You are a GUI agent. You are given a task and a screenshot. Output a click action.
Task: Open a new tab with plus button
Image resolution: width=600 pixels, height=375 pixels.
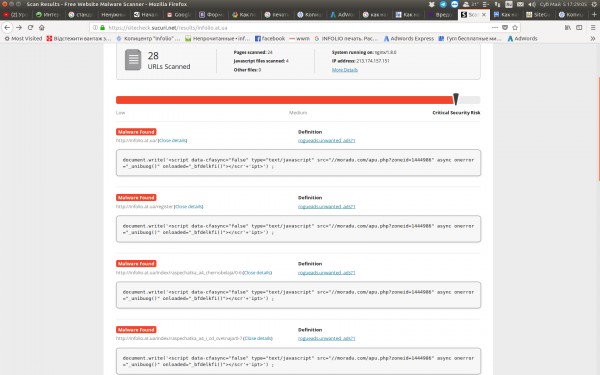[x=594, y=15]
